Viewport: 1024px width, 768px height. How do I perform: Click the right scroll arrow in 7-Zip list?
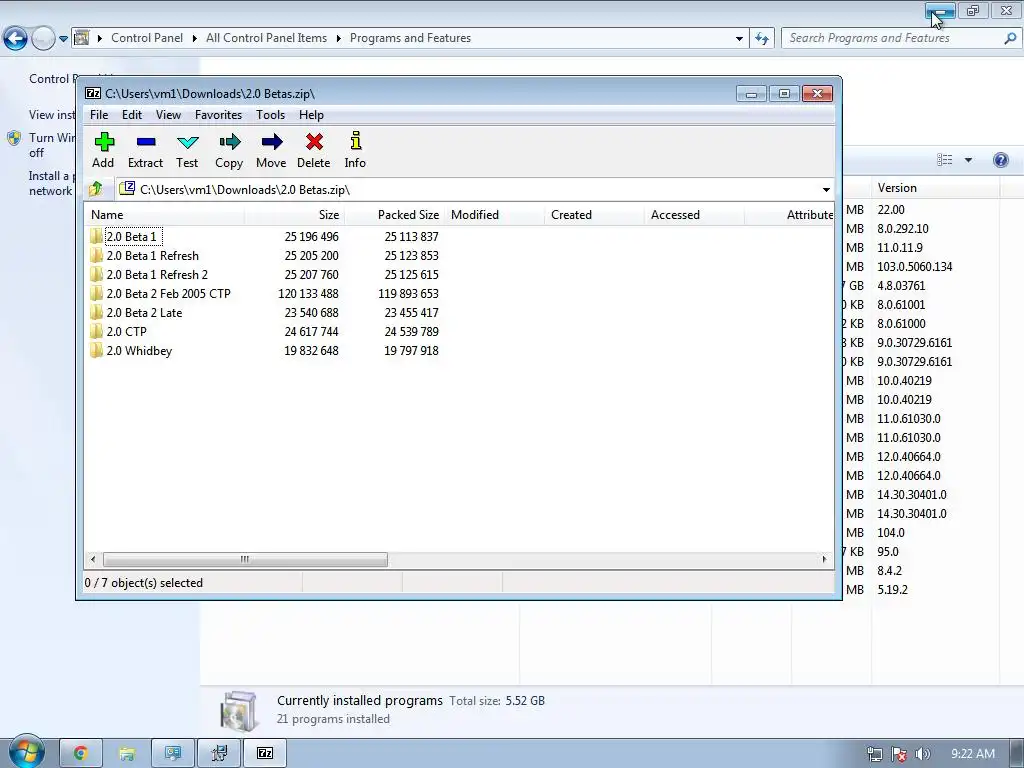click(x=824, y=559)
